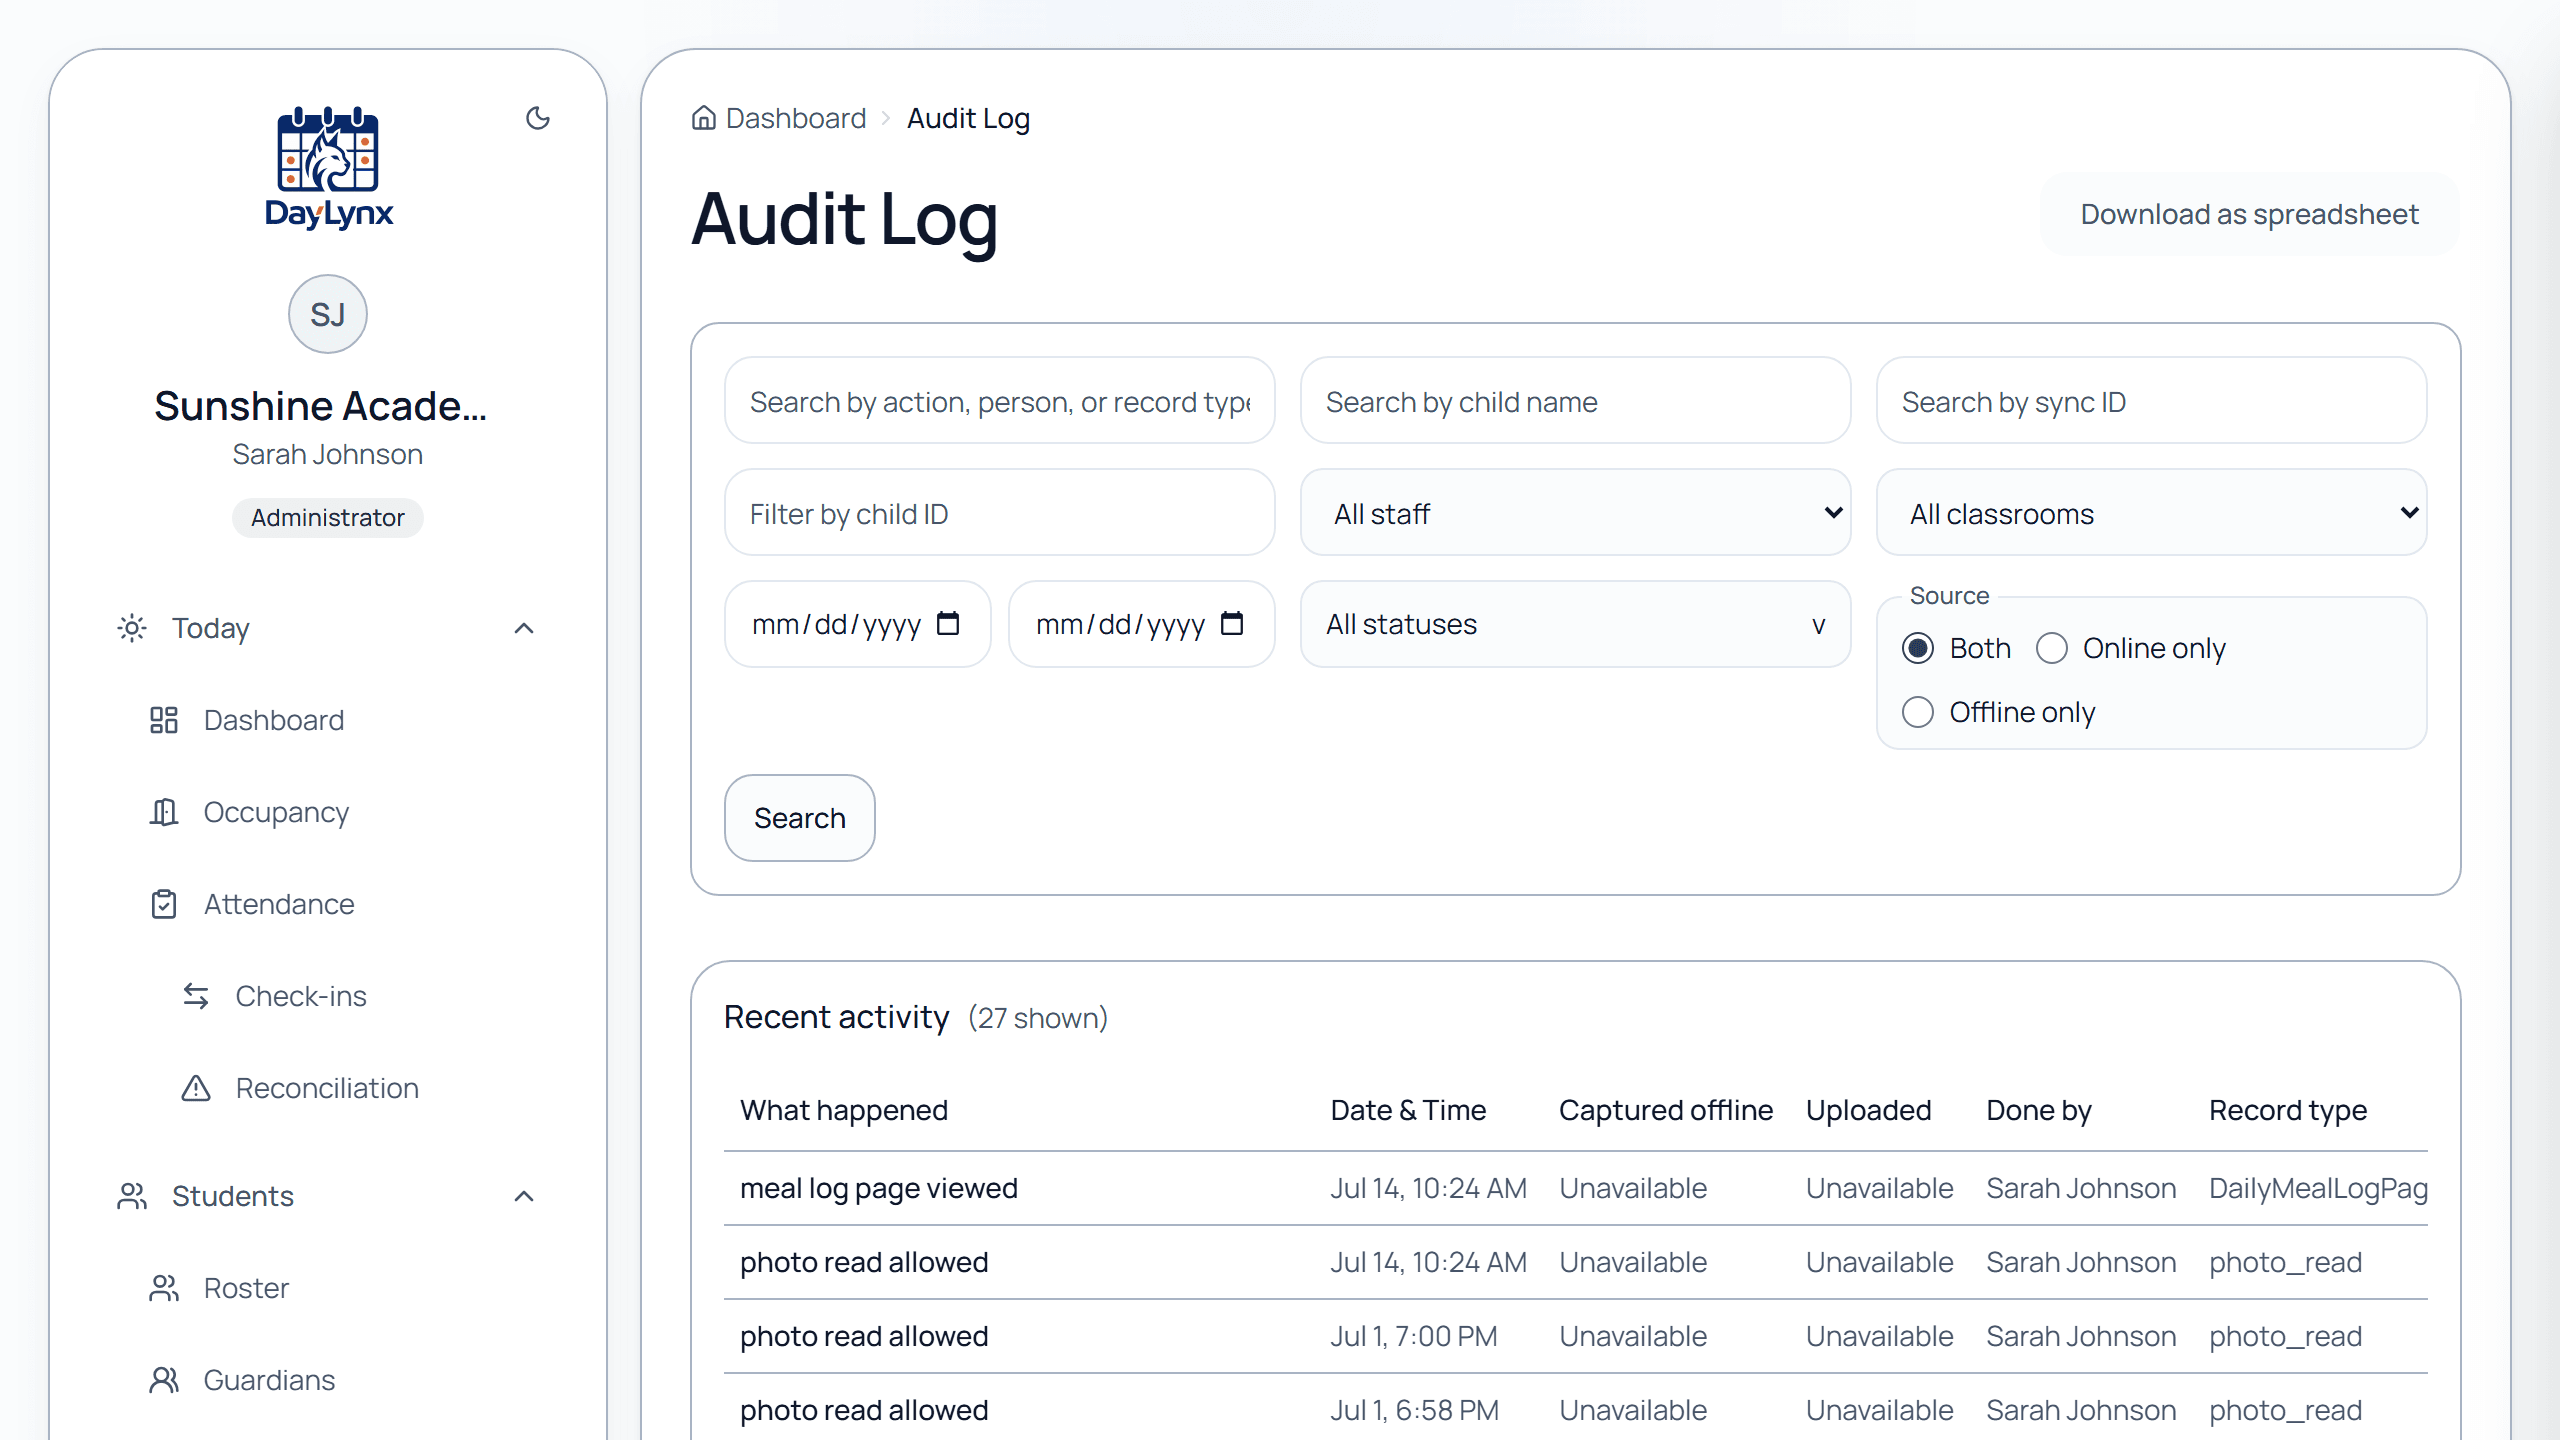Image resolution: width=2560 pixels, height=1440 pixels.
Task: Click the DailyMealLogPag record type cell
Action: 2318,1188
